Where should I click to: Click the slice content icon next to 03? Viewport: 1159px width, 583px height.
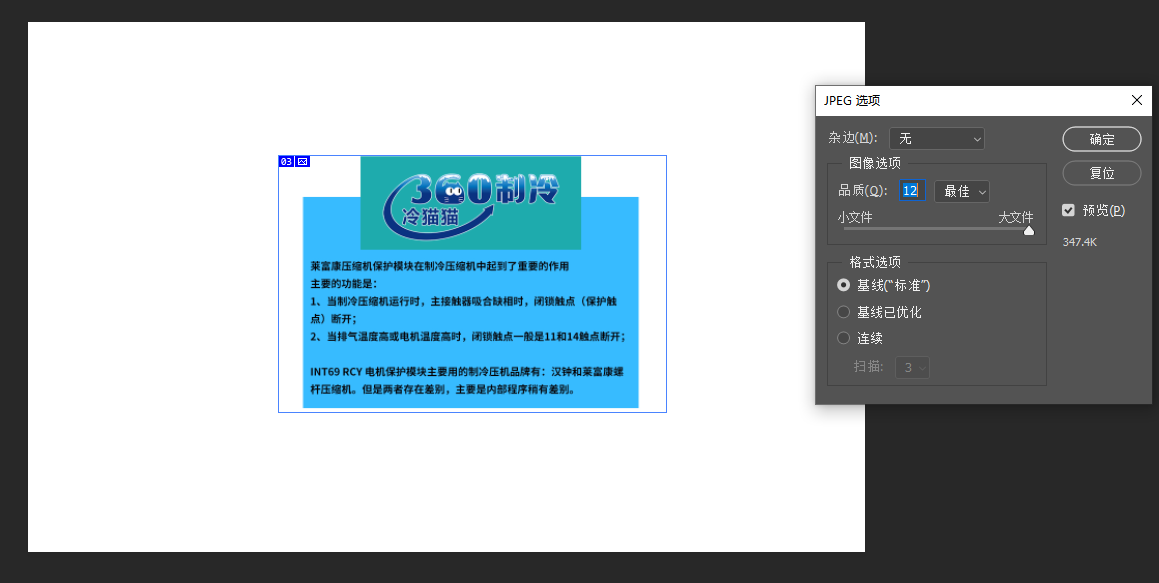pyautogui.click(x=301, y=161)
